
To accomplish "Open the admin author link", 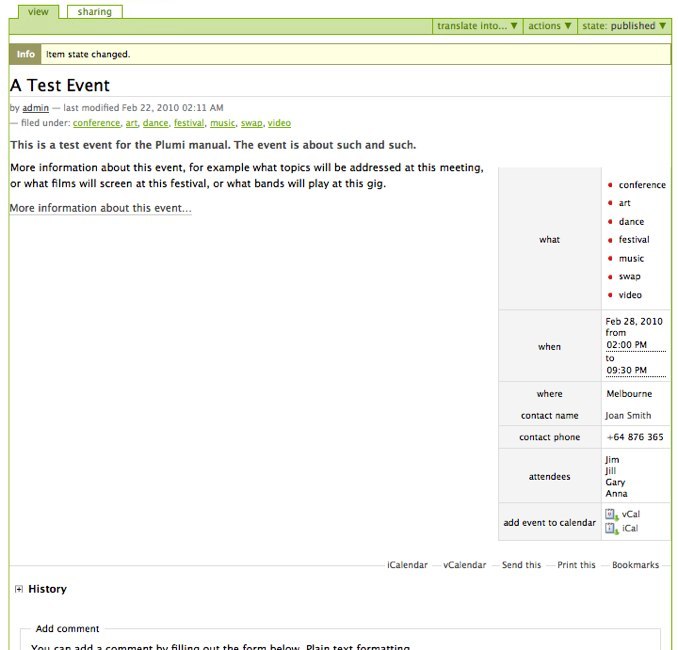I will [x=35, y=107].
